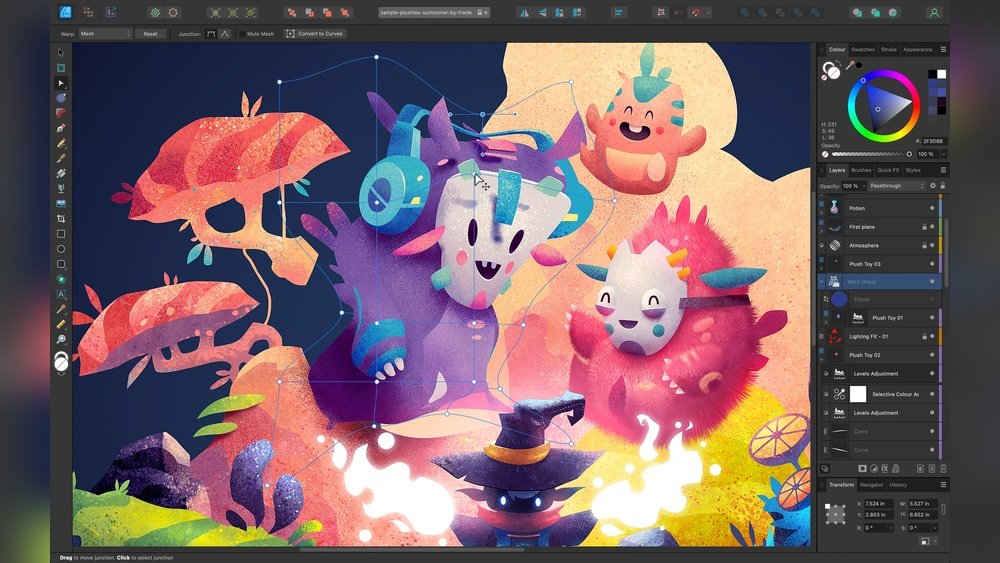Screen dimensions: 1000x563
Task: Toggle visibility of Selective Colour layer
Action: tap(932, 394)
